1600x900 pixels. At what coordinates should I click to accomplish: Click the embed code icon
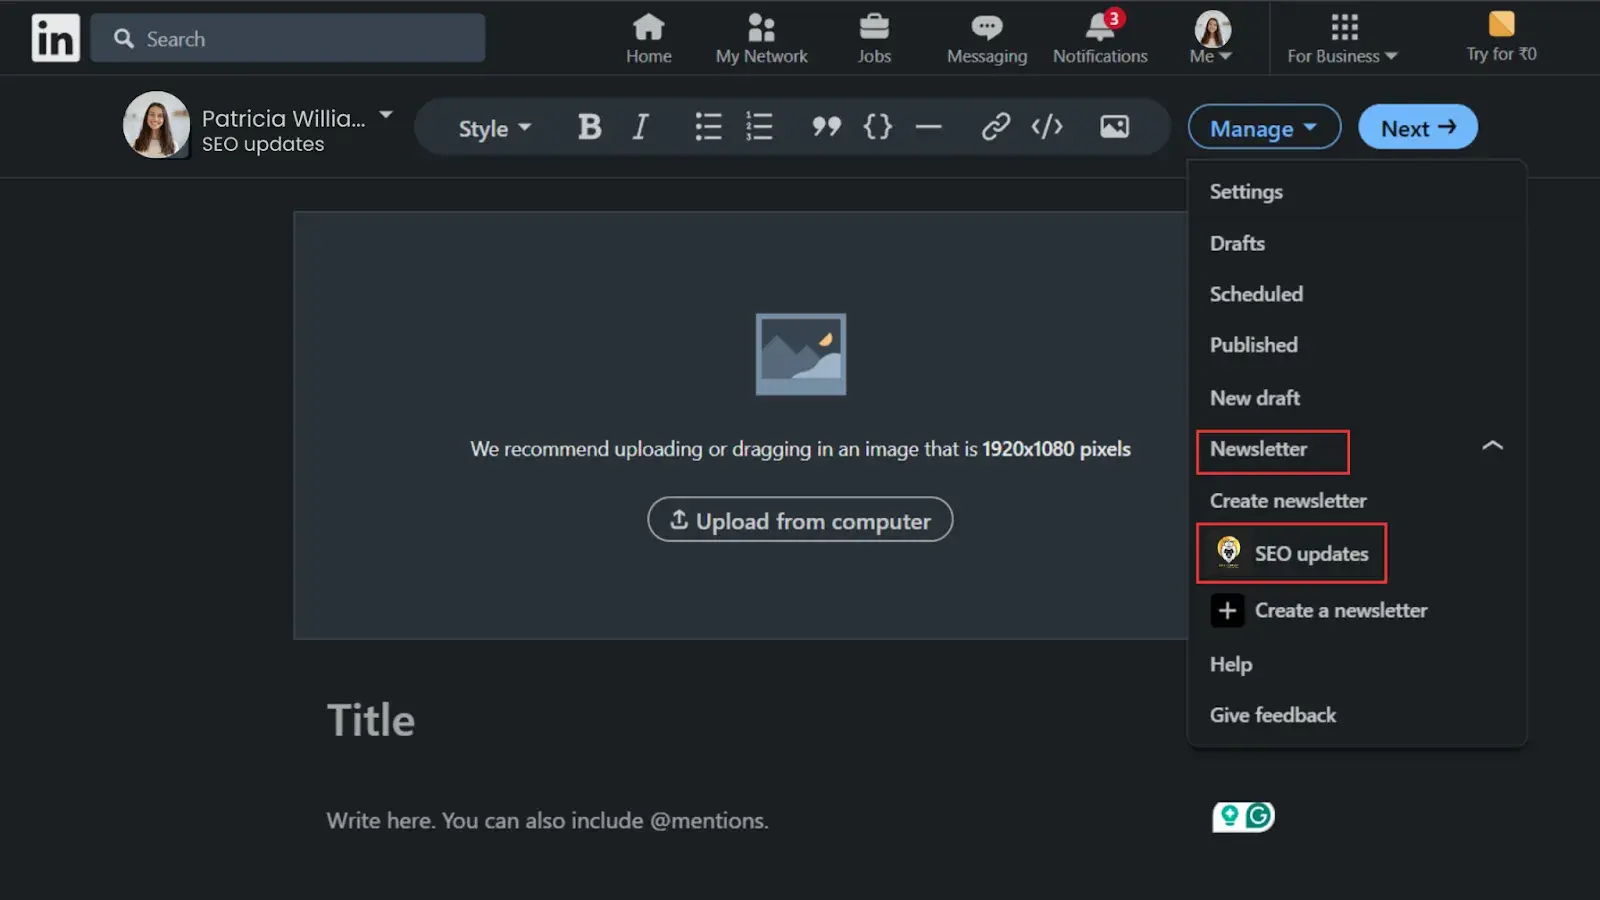(x=1046, y=127)
